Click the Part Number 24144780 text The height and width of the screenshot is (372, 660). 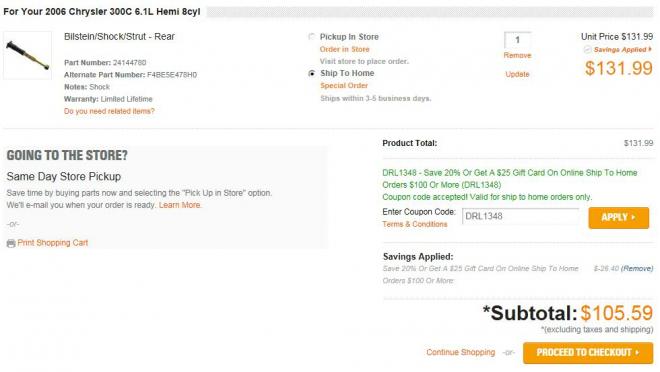pos(105,63)
